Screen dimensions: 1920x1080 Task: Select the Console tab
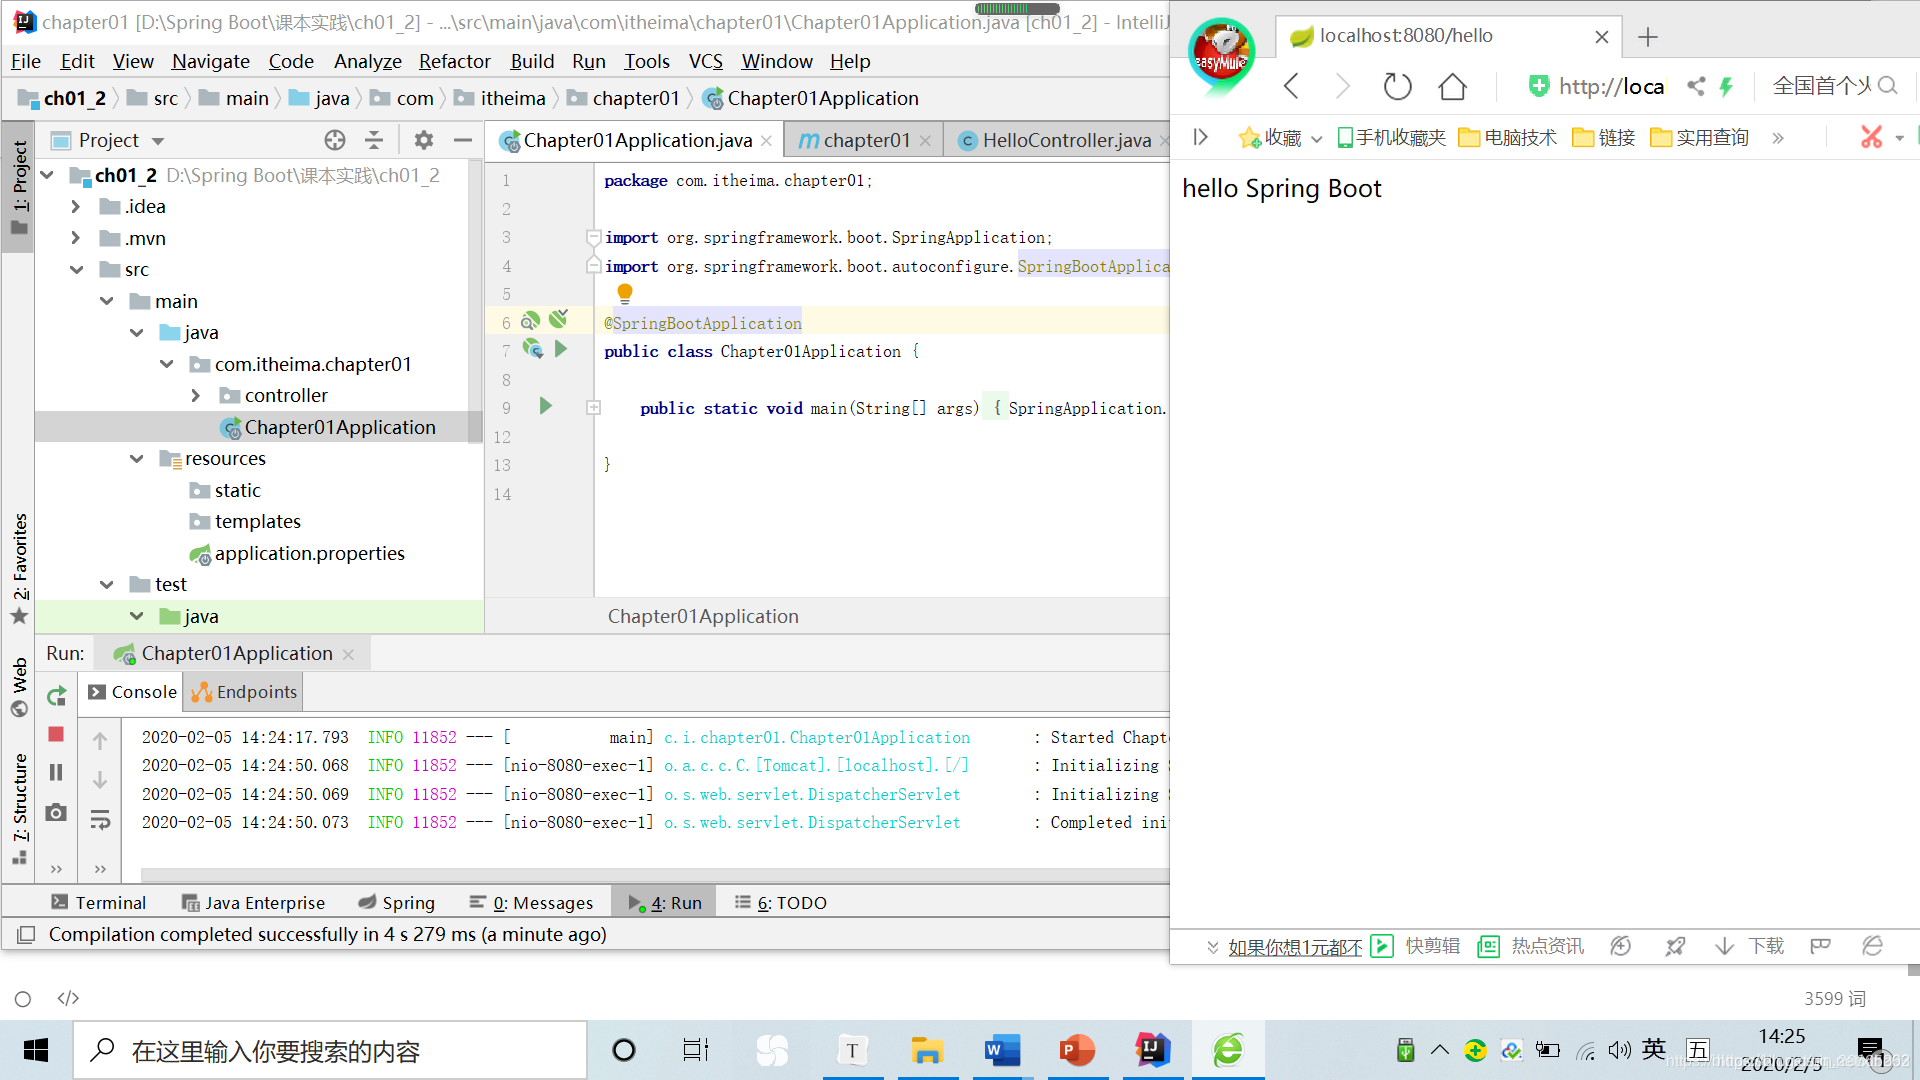point(132,692)
